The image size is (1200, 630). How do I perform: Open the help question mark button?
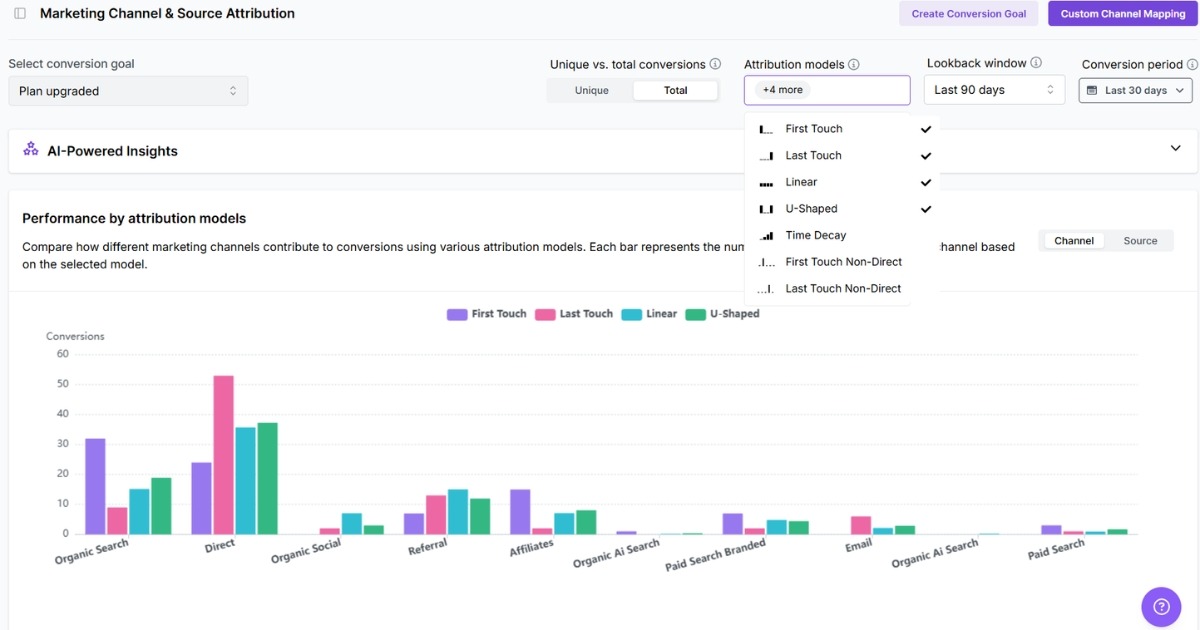coord(1161,607)
